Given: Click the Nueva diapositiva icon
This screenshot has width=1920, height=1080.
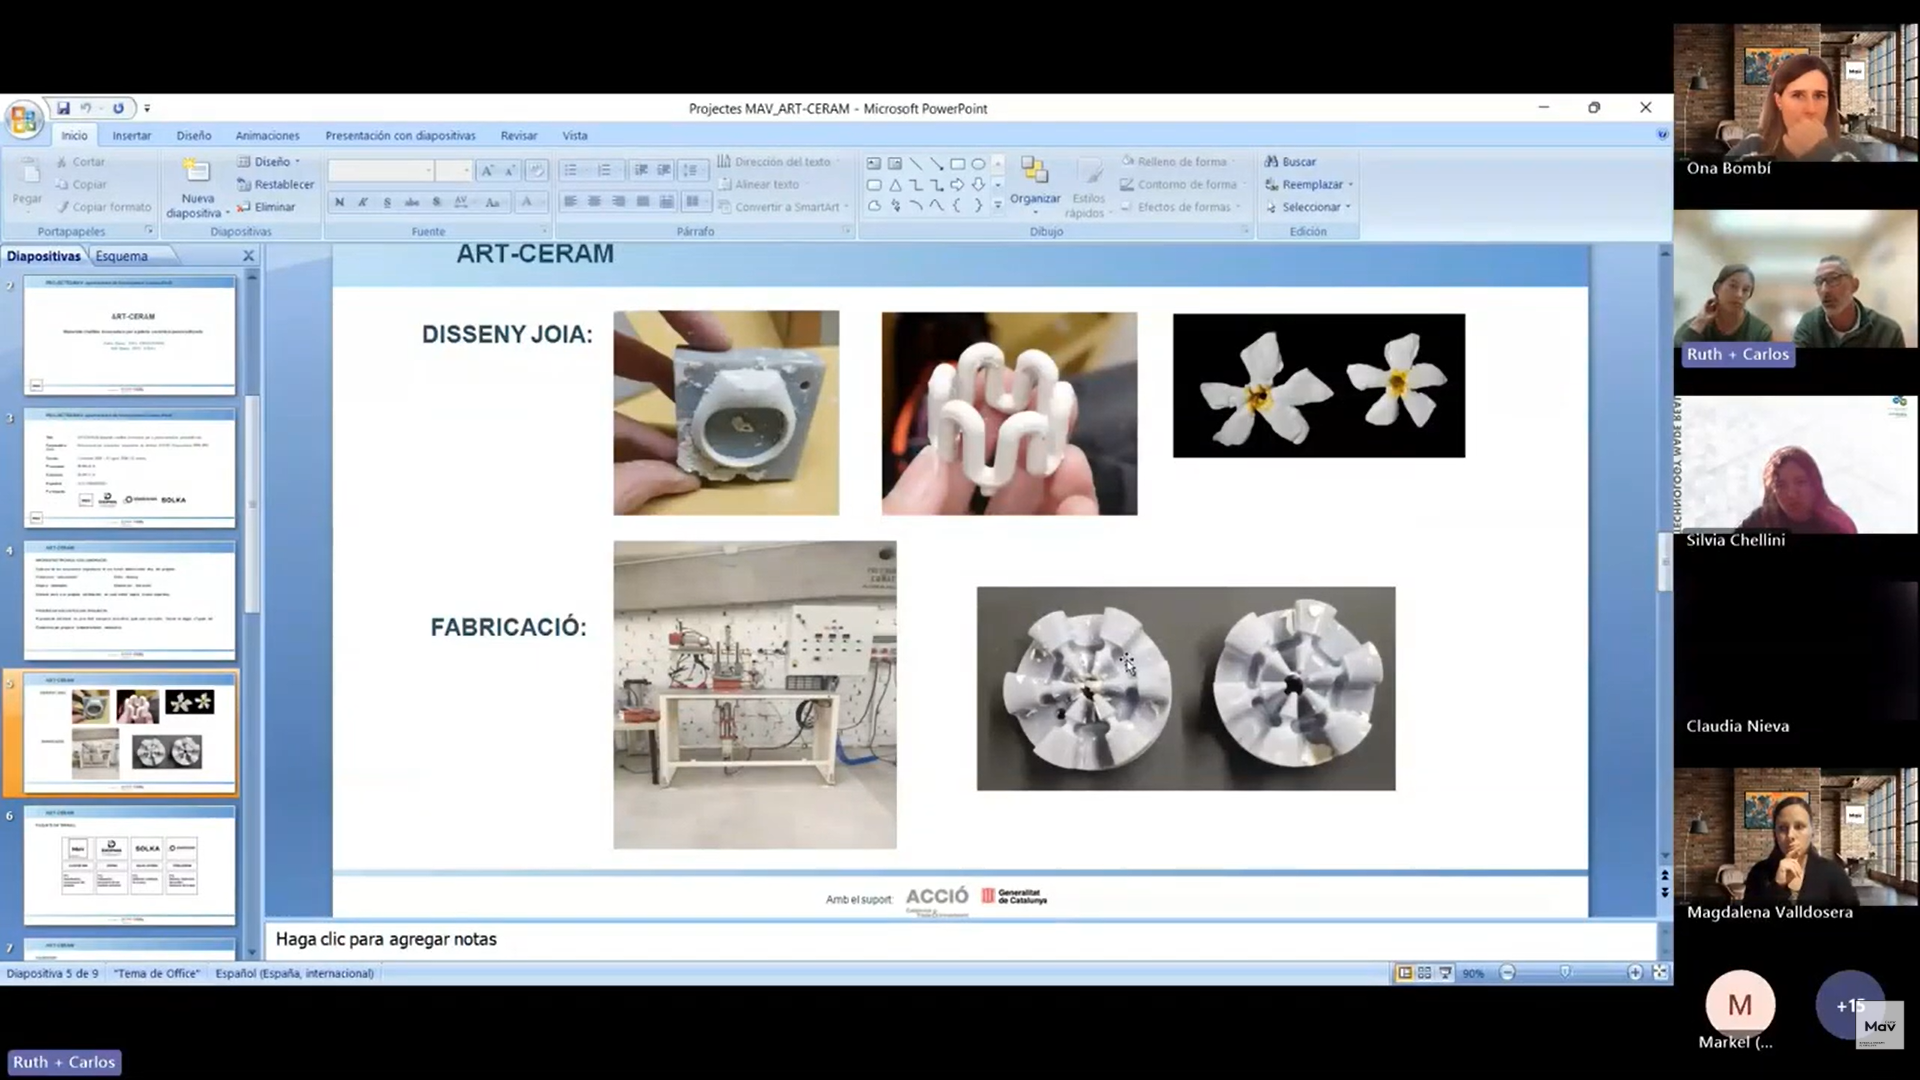Looking at the screenshot, I should click(x=197, y=170).
